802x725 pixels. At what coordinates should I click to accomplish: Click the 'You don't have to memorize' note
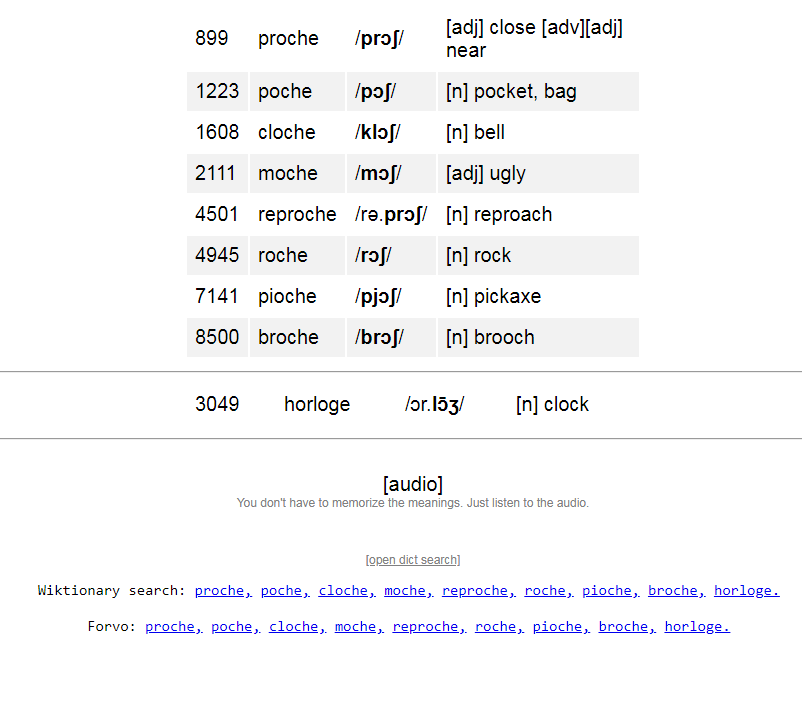(413, 503)
